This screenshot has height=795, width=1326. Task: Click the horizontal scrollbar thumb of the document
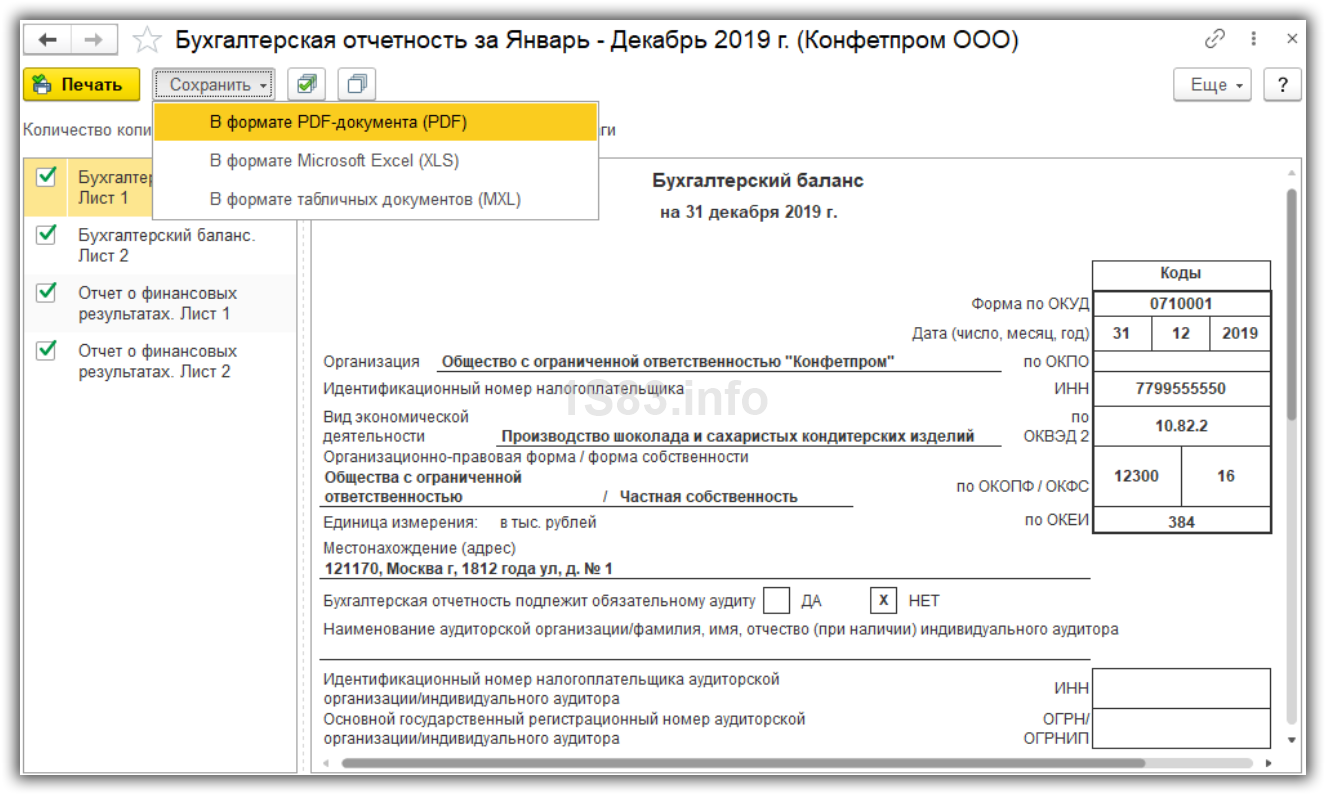(x=743, y=763)
